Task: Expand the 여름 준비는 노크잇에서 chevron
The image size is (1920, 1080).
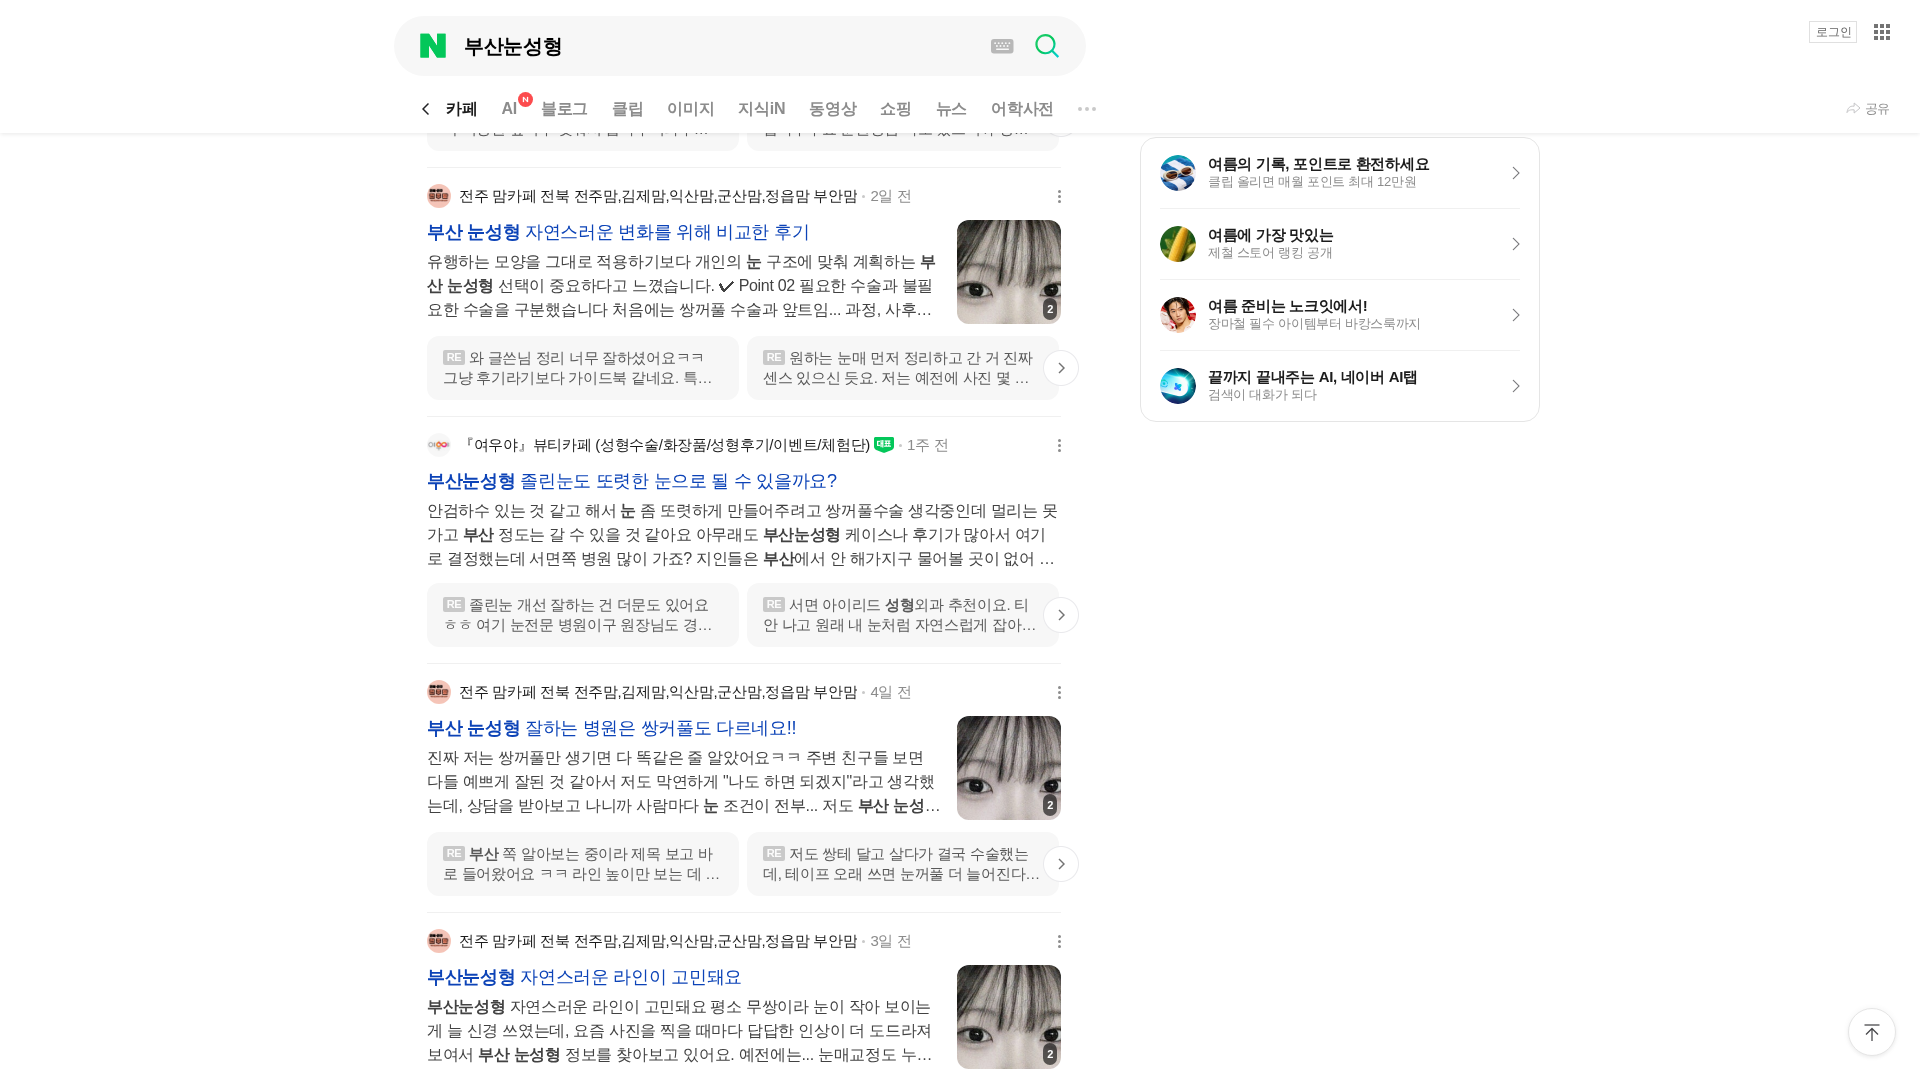Action: [1516, 315]
